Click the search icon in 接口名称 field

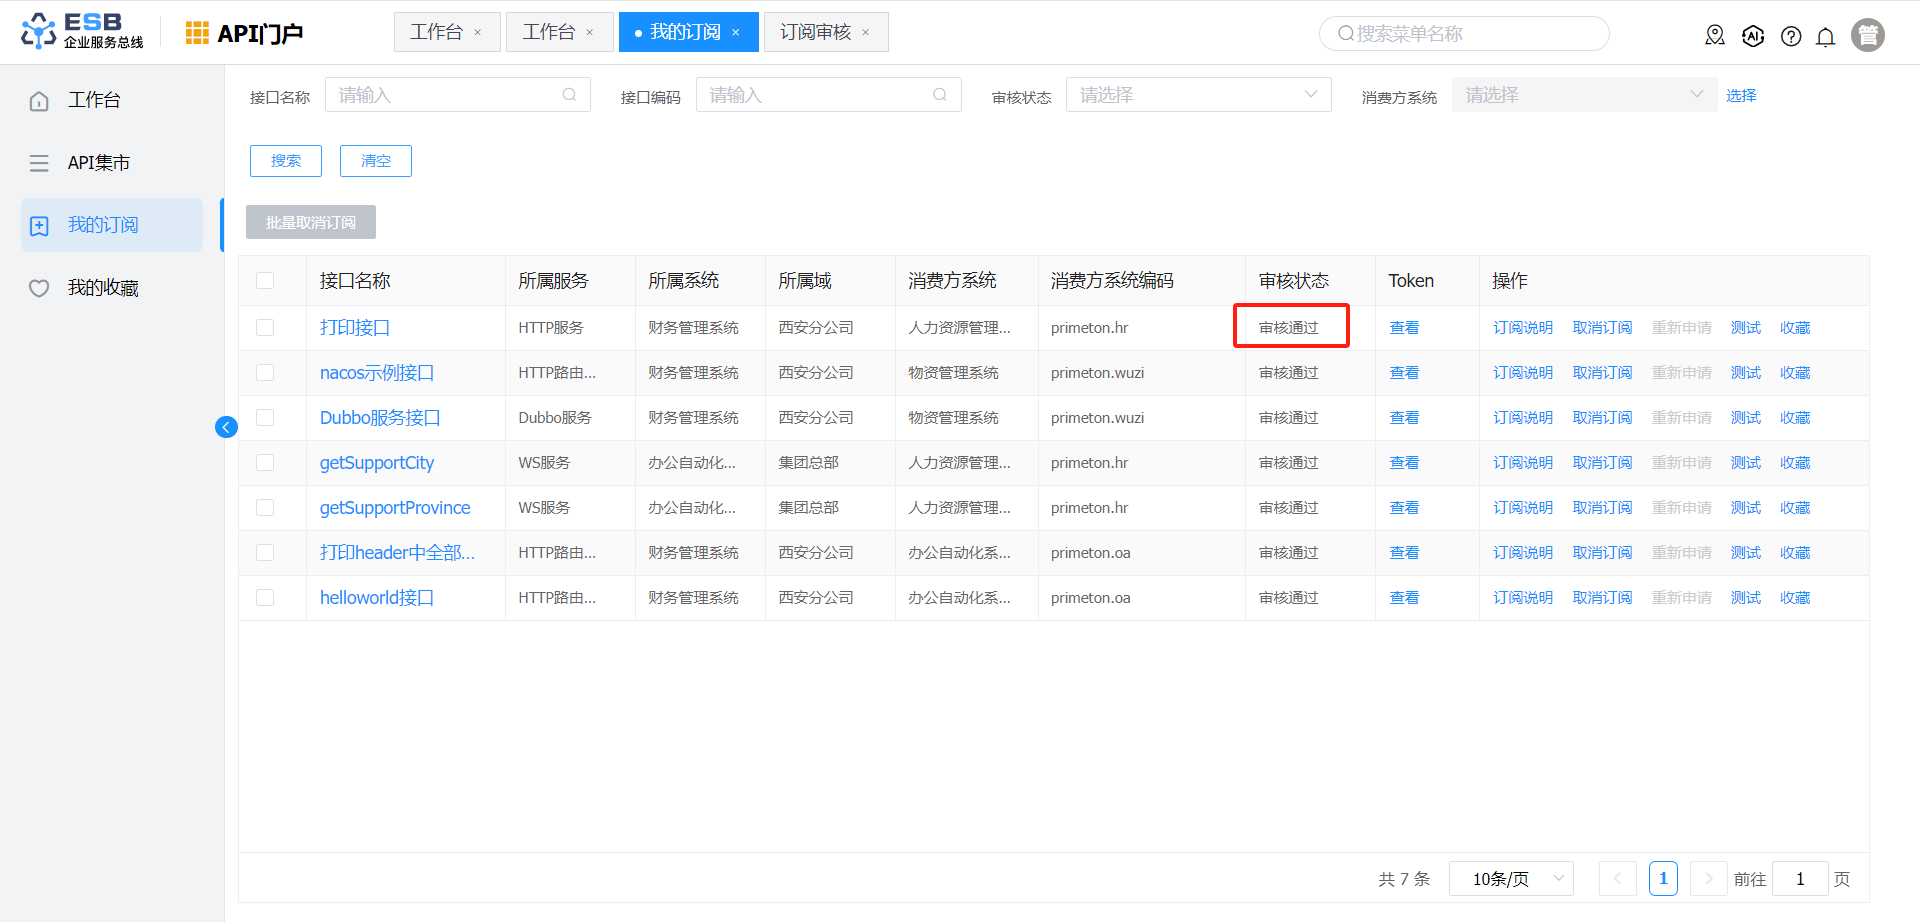569,95
